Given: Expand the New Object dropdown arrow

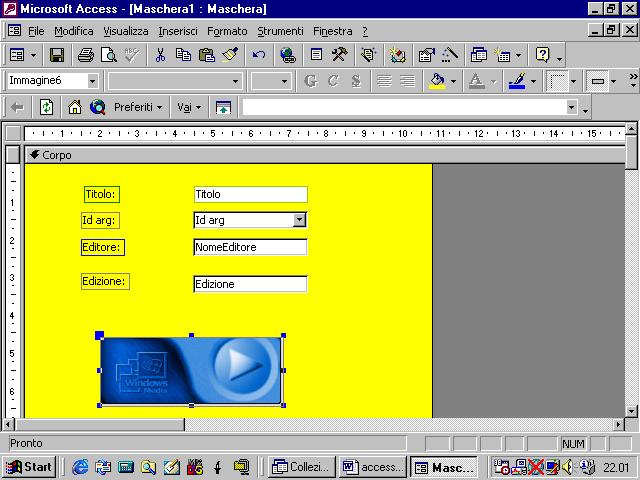Looking at the screenshot, I should tap(518, 55).
